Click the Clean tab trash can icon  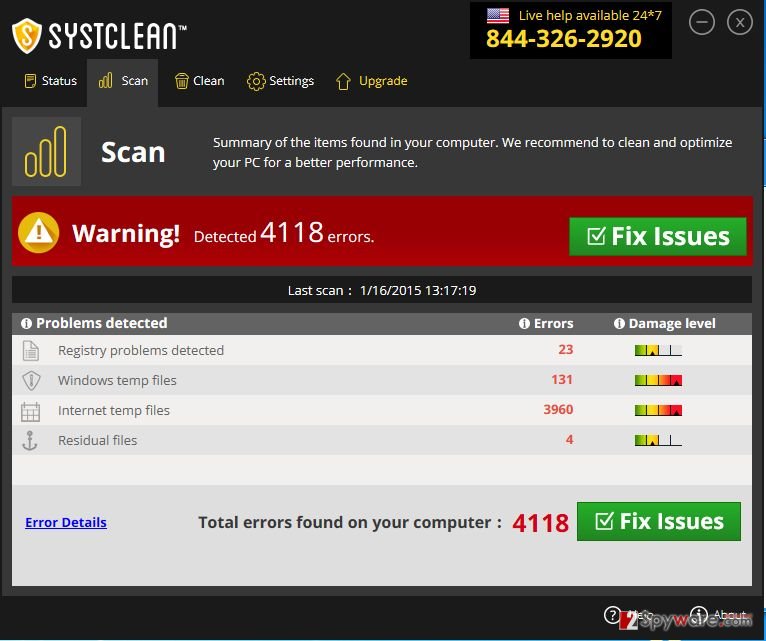coord(182,81)
